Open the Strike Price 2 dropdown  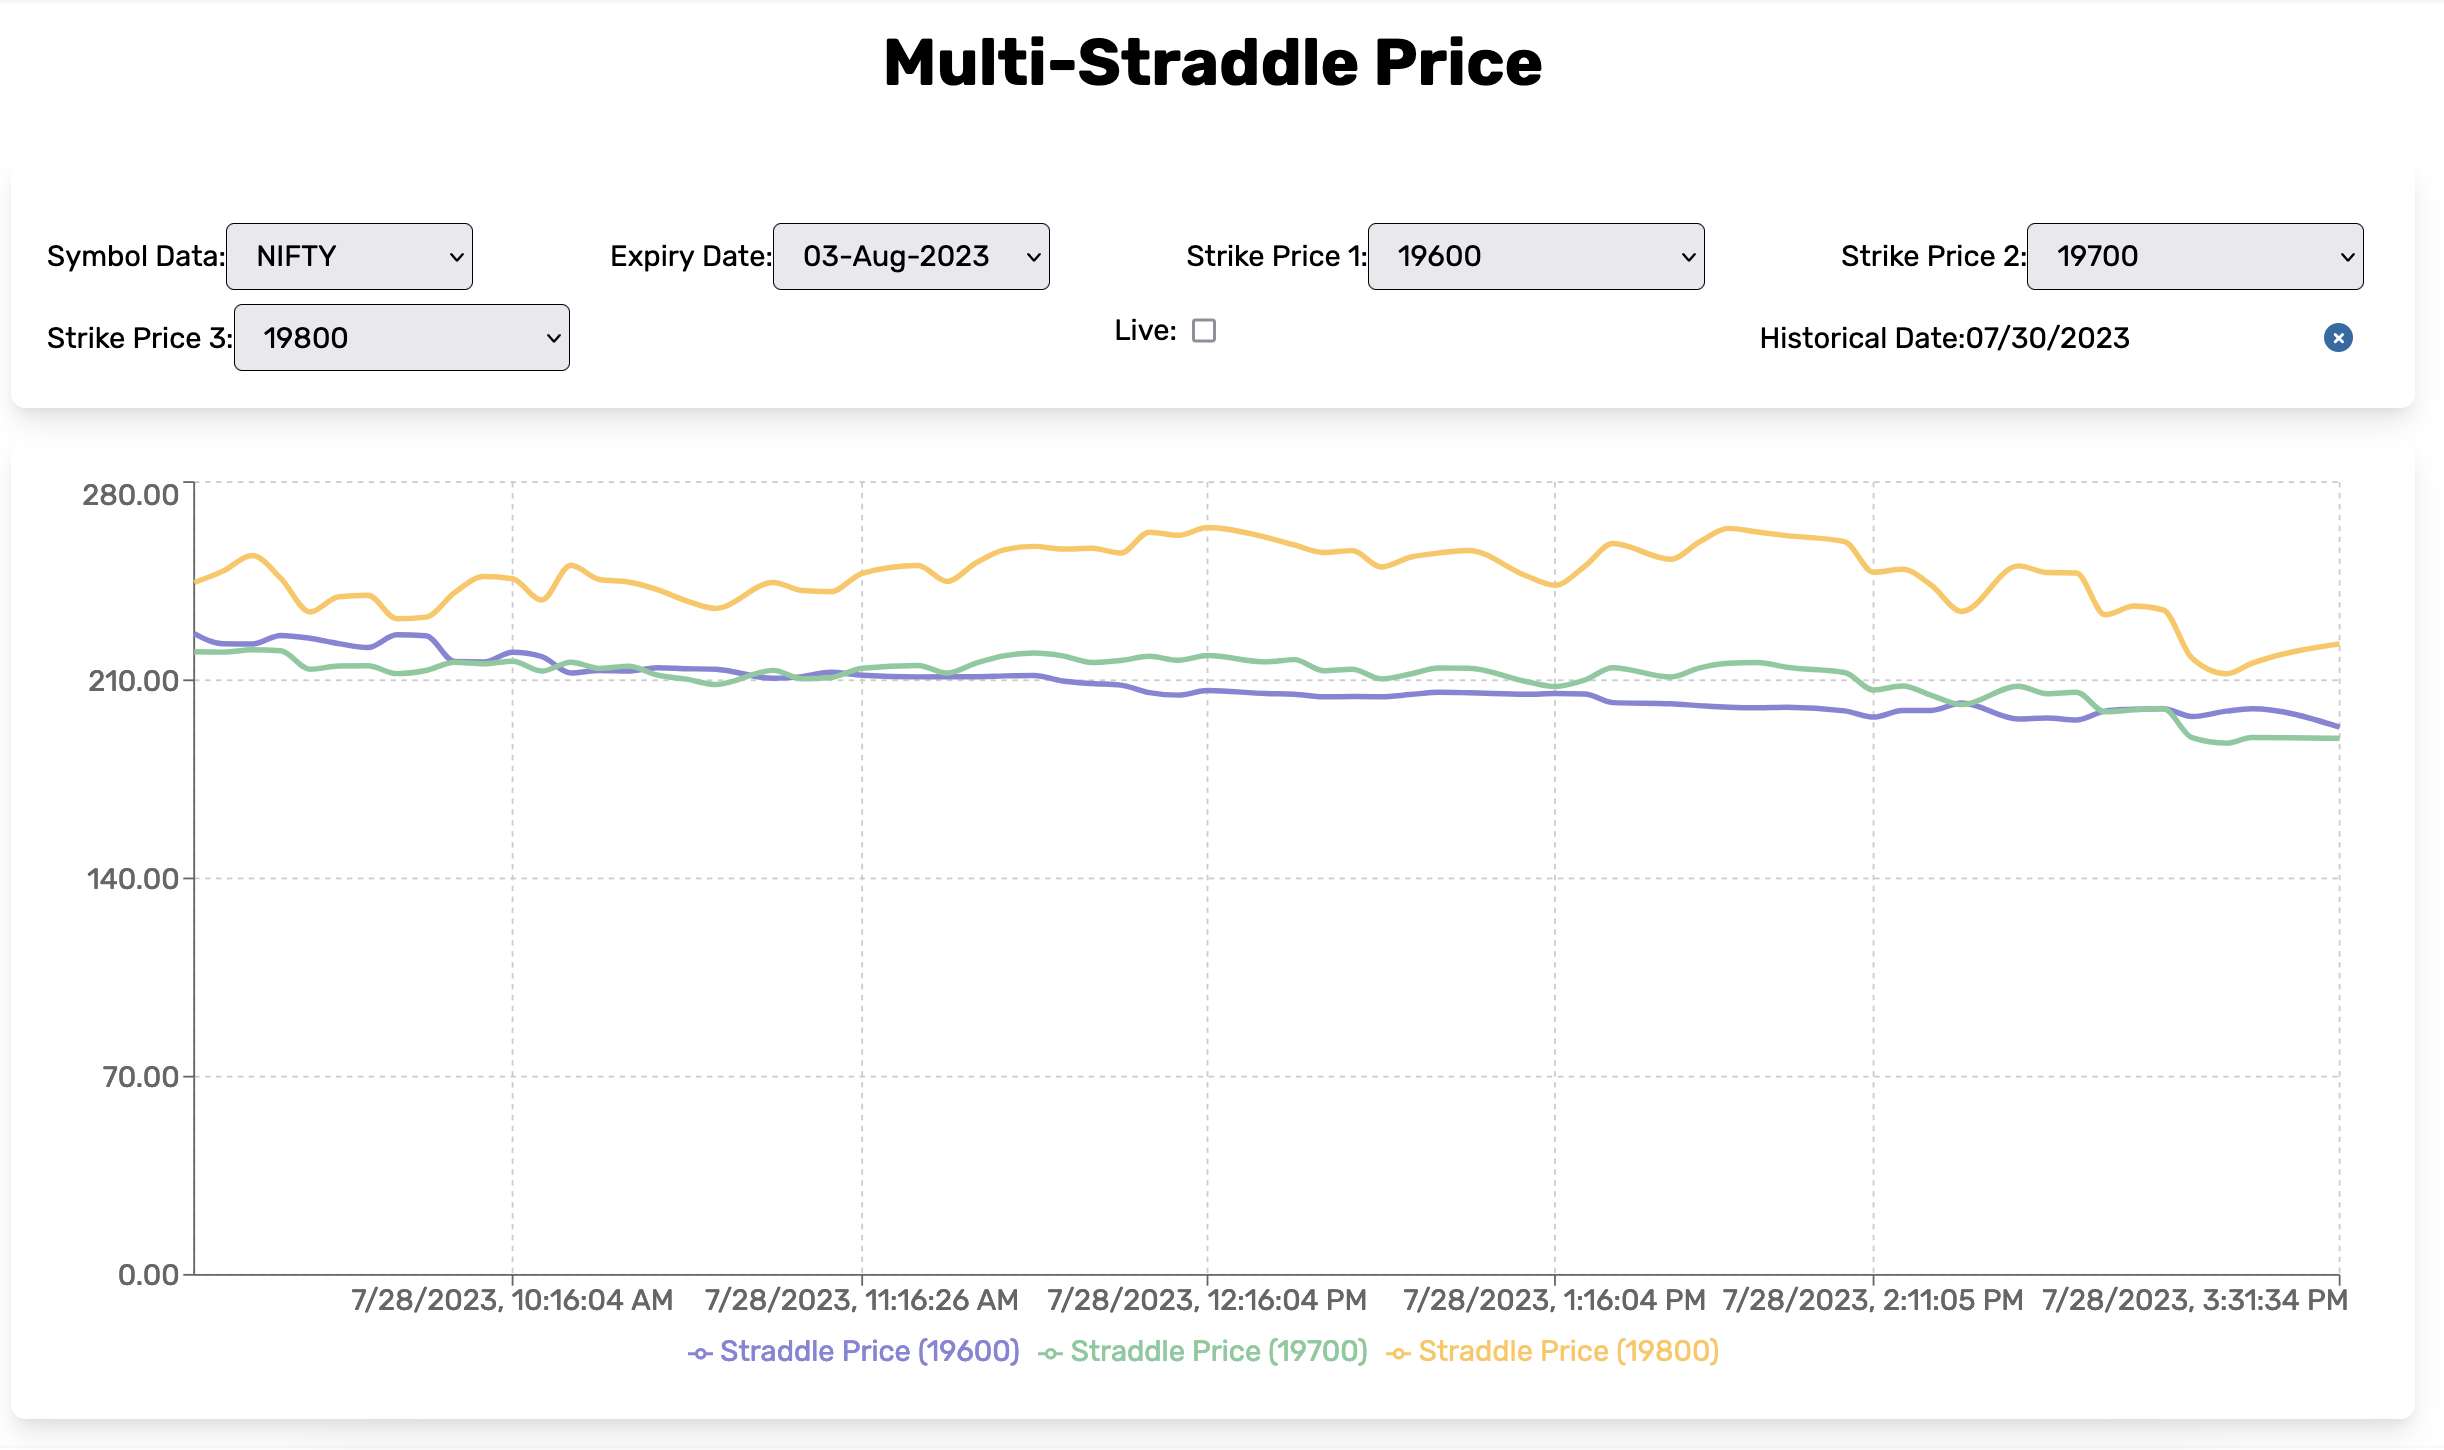(x=2194, y=257)
